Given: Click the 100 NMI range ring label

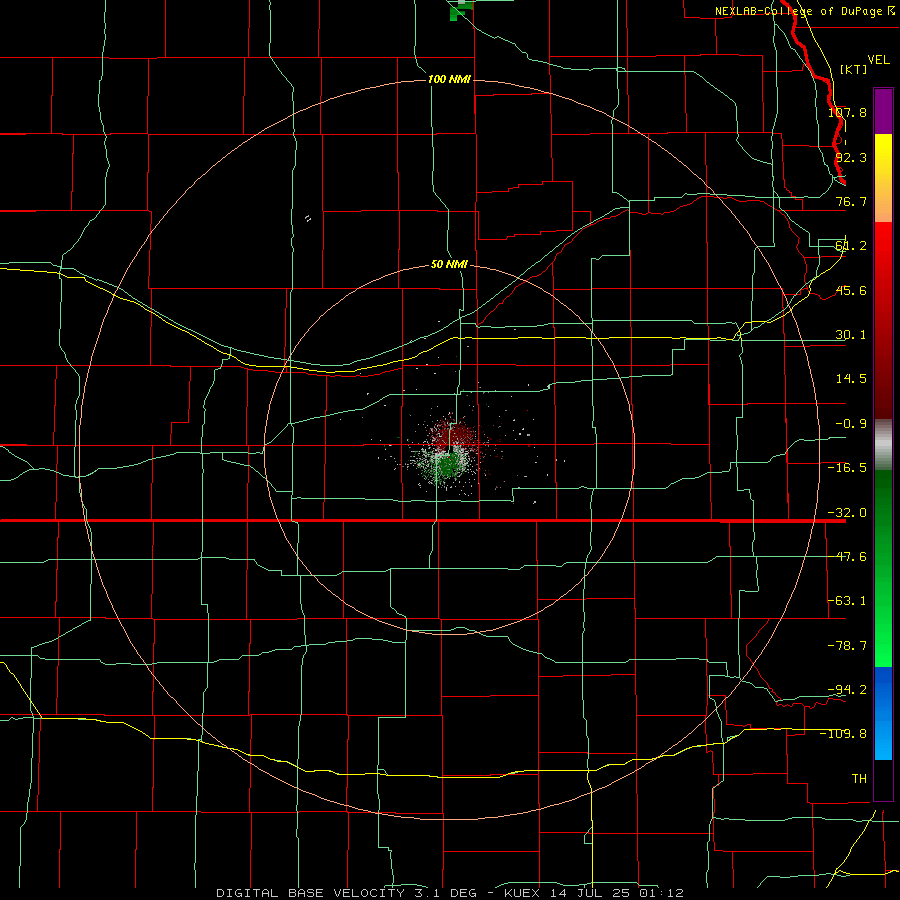Looking at the screenshot, I should point(449,79).
